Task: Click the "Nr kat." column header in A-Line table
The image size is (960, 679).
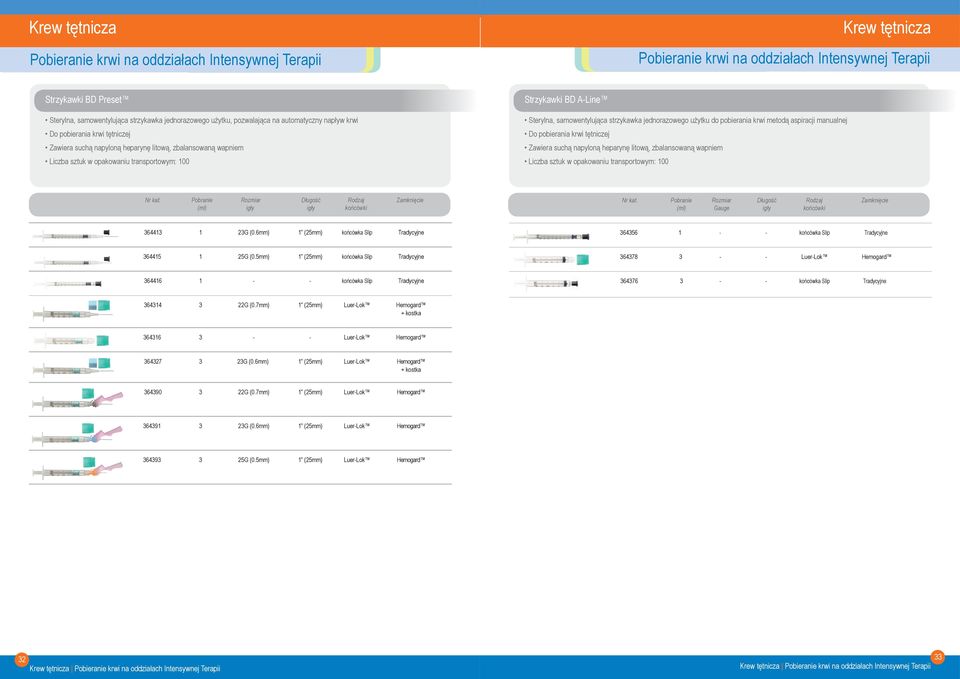Action: click(x=629, y=200)
